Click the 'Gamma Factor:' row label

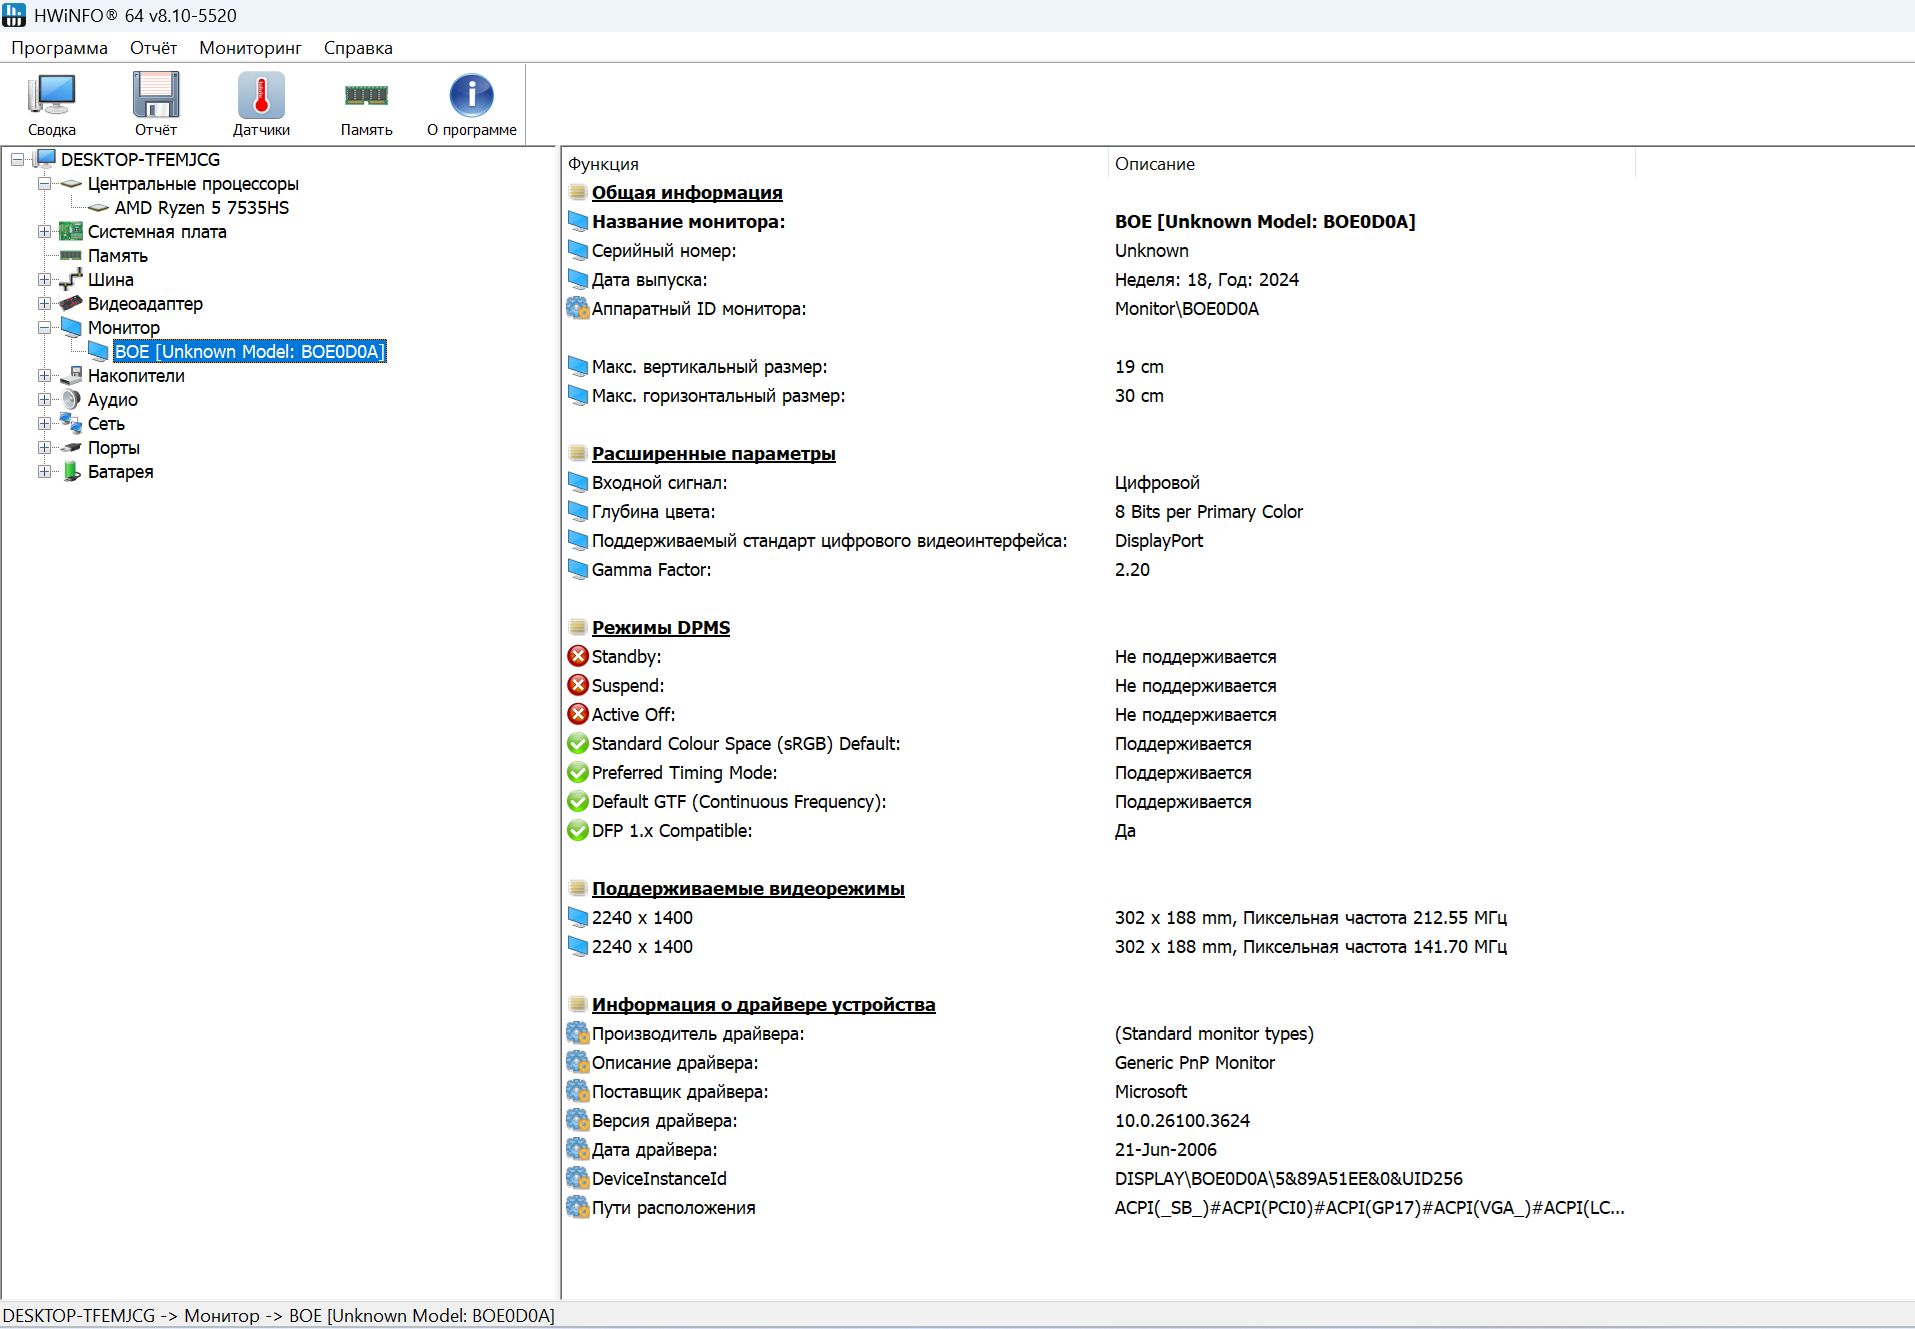[x=652, y=570]
